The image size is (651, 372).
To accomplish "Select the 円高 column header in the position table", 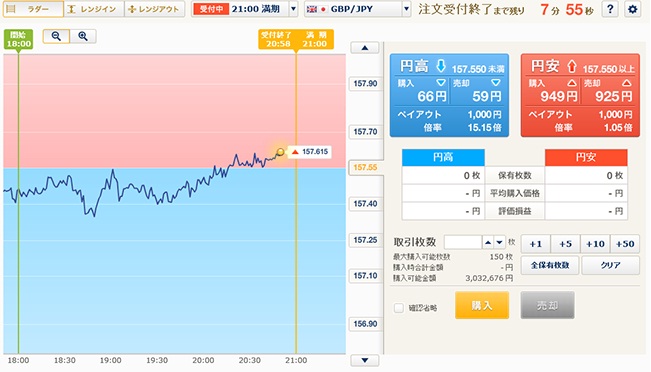I will click(x=443, y=157).
